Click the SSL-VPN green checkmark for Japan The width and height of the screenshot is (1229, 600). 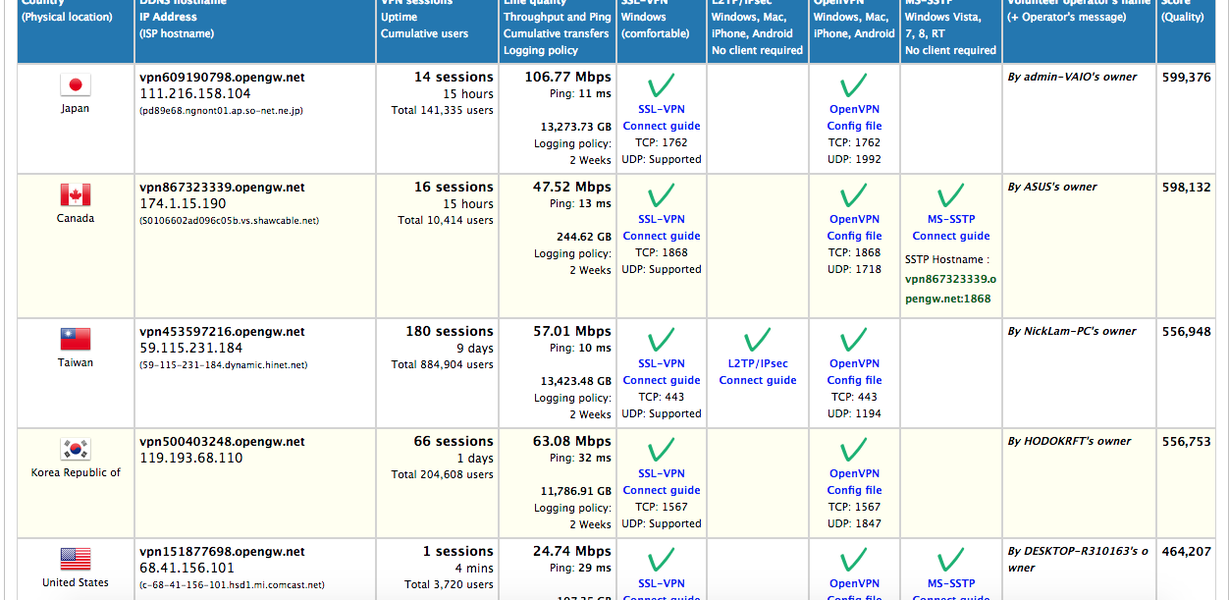click(x=661, y=85)
